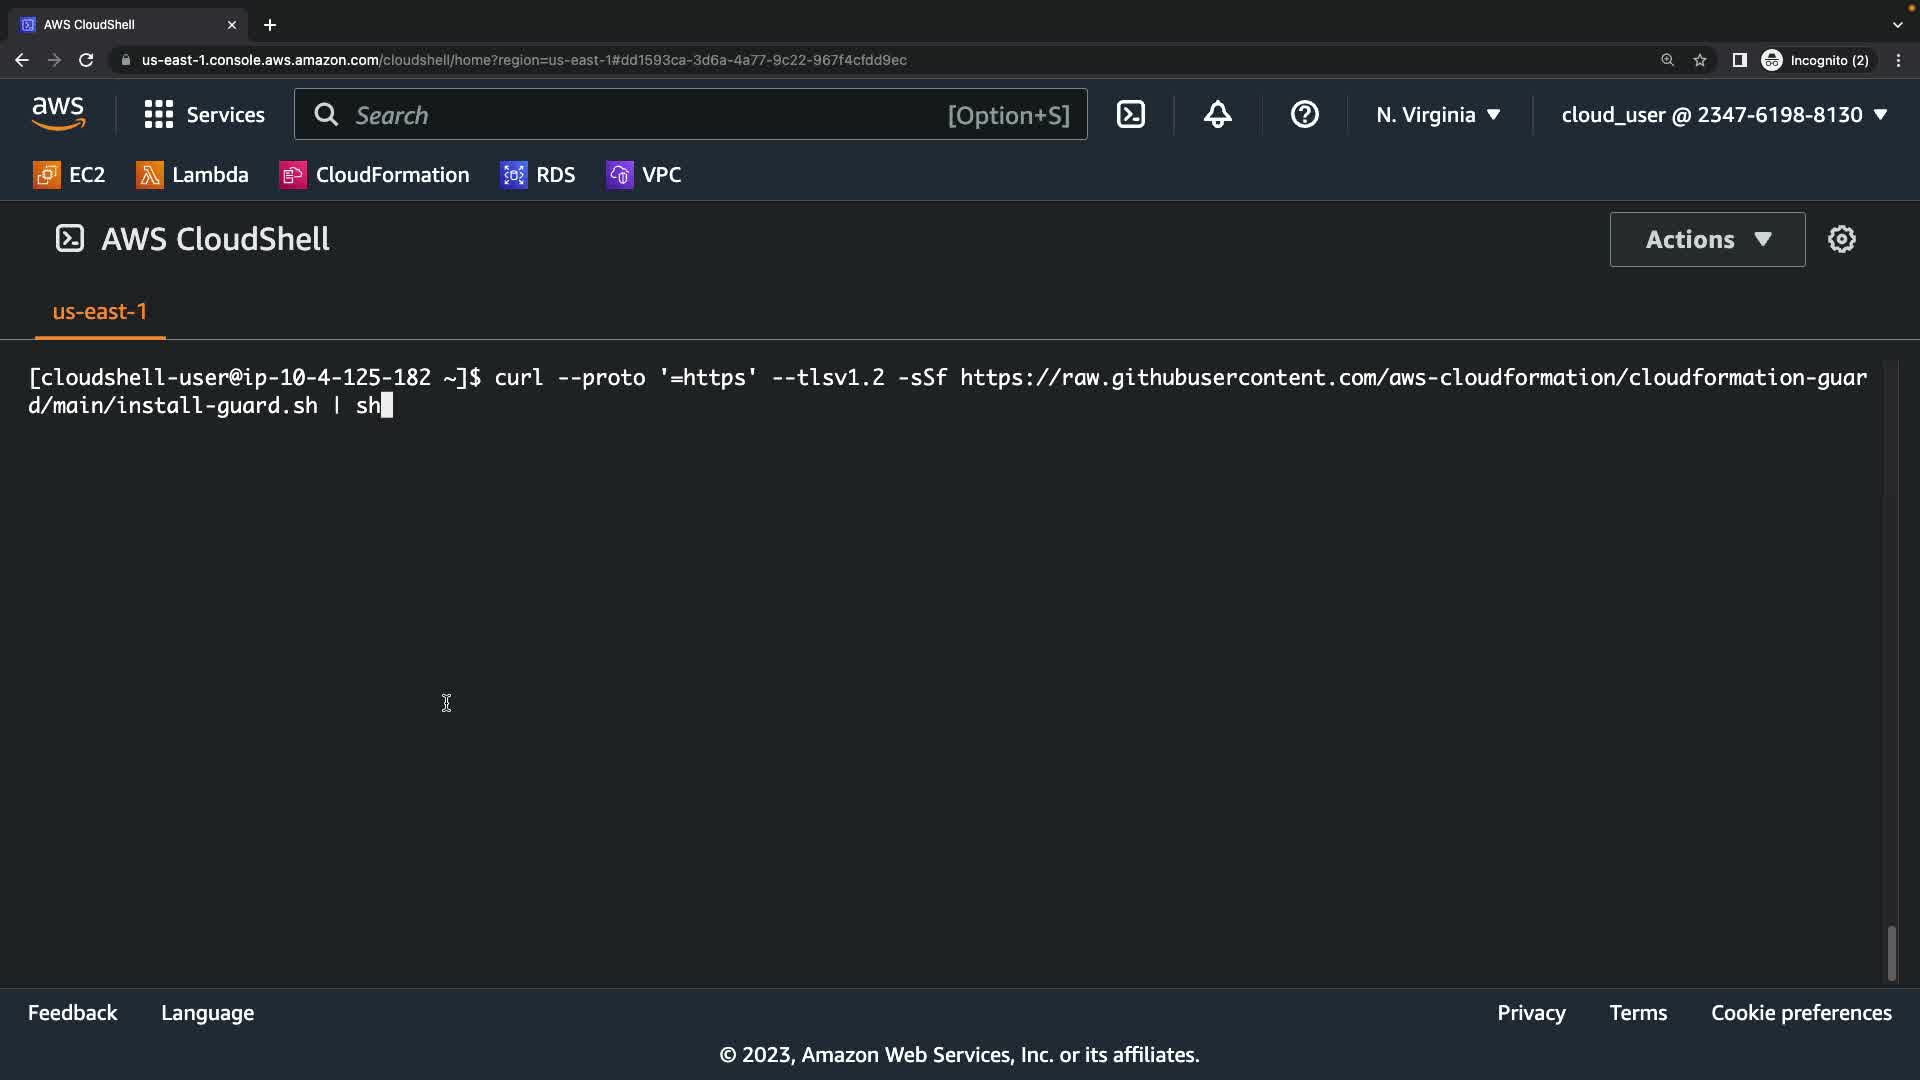Open the Services grid menu
This screenshot has width=1920, height=1080.
(x=204, y=115)
